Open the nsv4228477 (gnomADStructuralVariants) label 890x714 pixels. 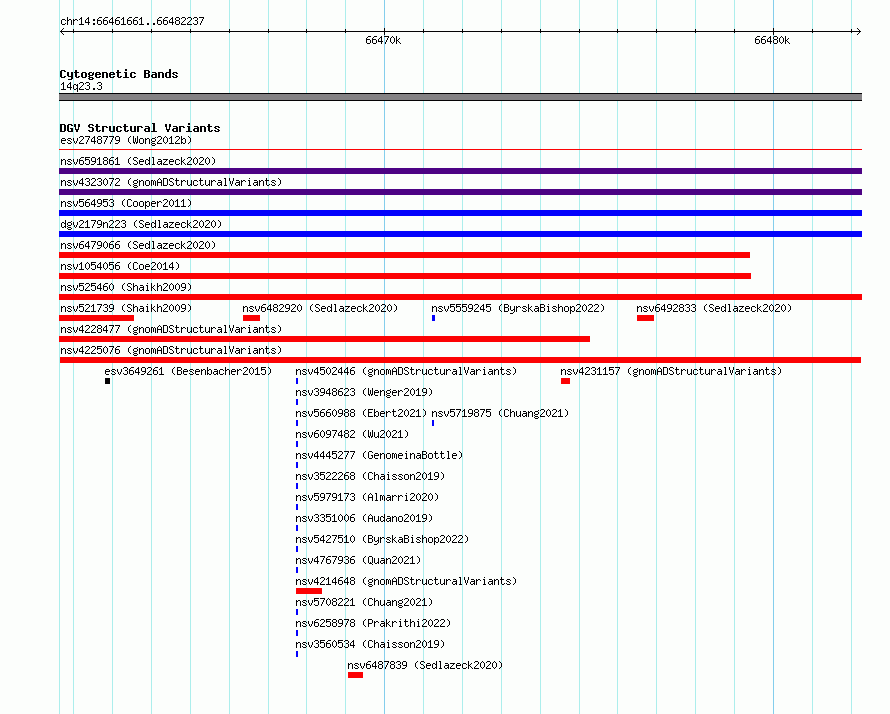click(171, 329)
